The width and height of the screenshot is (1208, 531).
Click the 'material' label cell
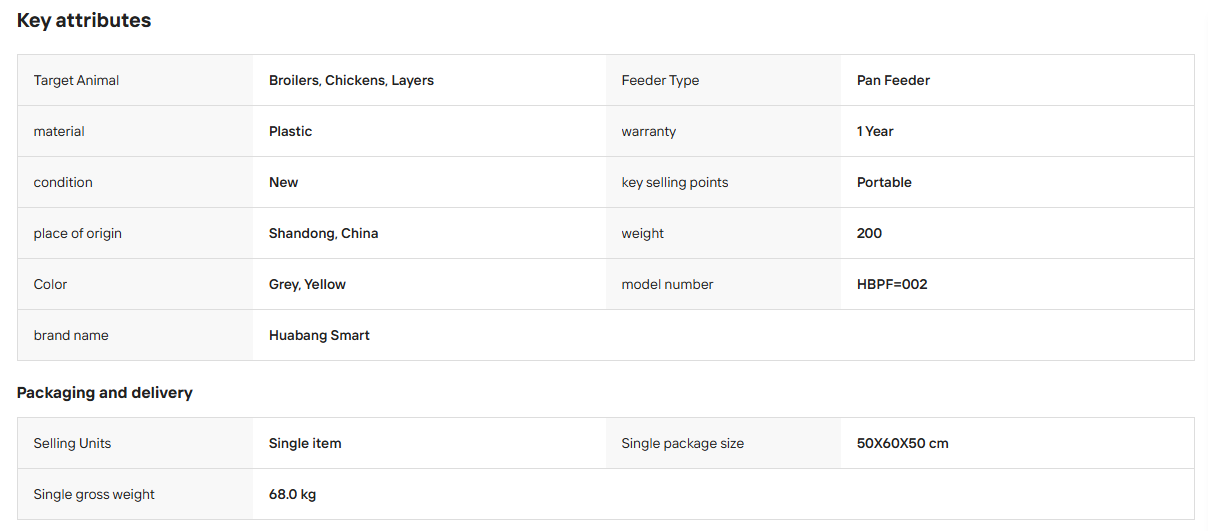[135, 131]
